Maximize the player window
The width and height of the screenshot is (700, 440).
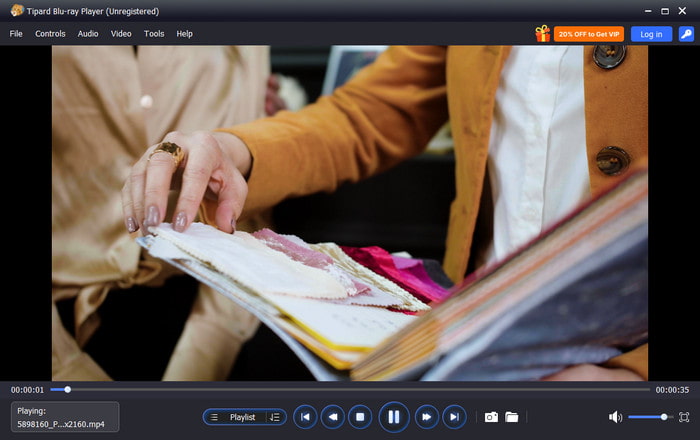[x=665, y=11]
